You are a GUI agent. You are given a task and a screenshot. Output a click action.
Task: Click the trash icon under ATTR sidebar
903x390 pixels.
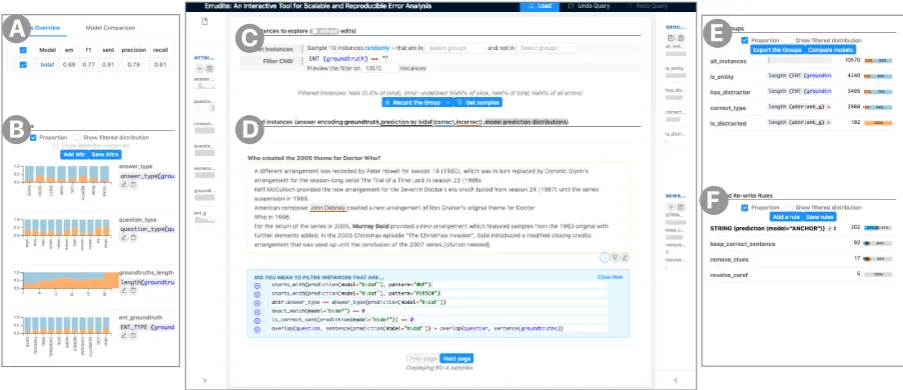[x=210, y=69]
